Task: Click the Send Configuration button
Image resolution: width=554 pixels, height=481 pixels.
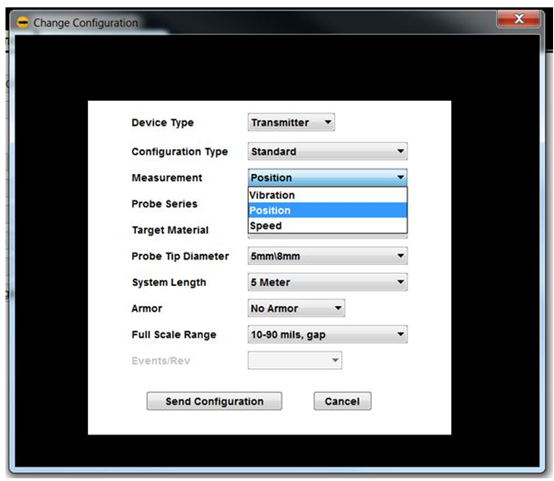Action: pyautogui.click(x=214, y=401)
